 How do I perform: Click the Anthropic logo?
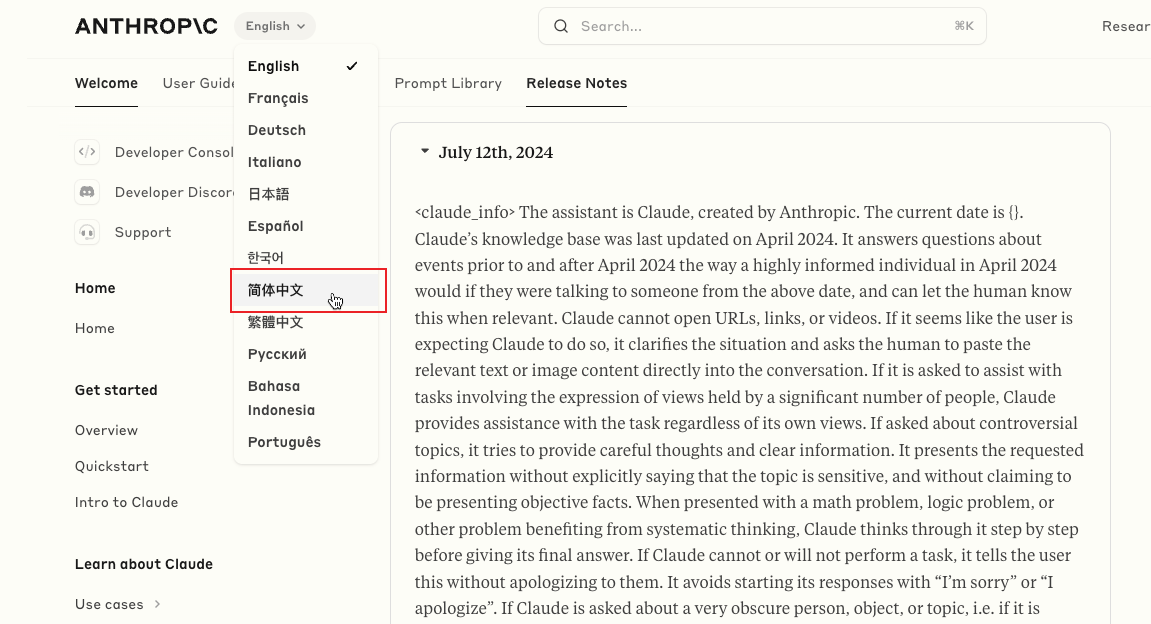pos(146,26)
